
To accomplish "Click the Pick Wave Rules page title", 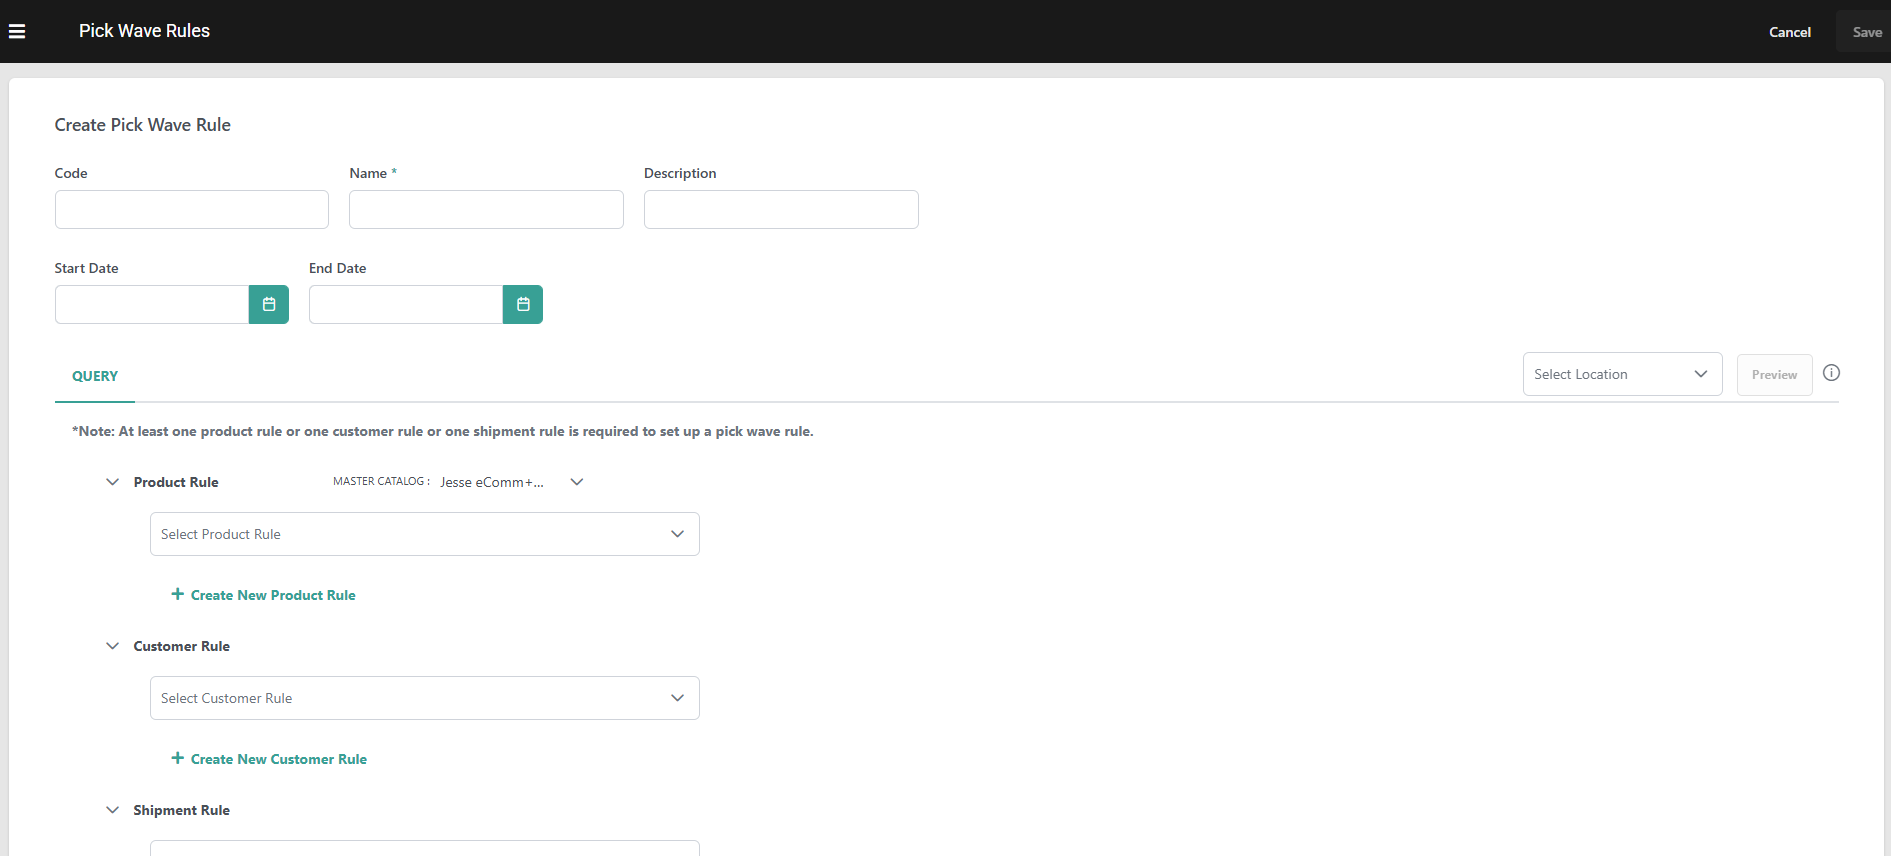I will (145, 31).
